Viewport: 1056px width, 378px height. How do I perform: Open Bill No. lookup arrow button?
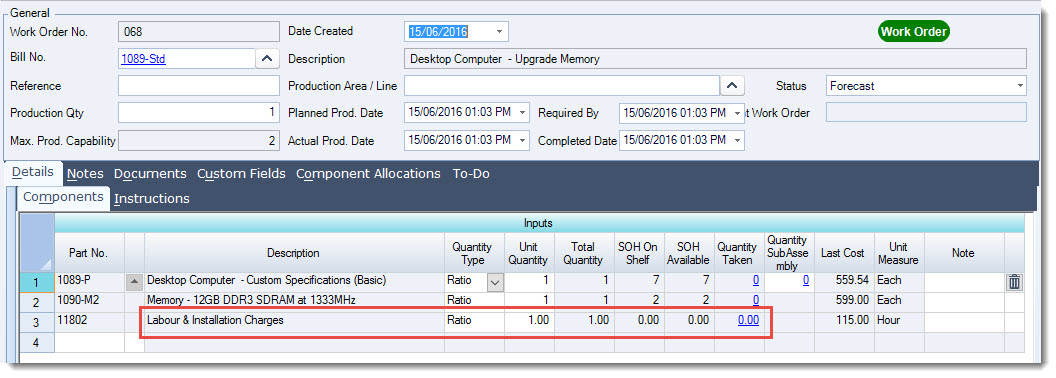click(x=267, y=59)
